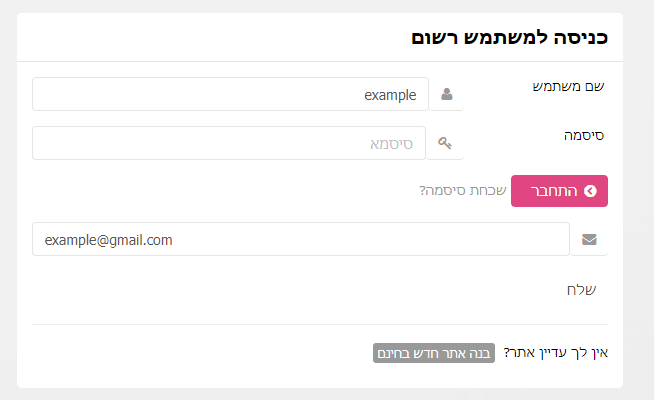Click the סיסמה field label

pyautogui.click(x=584, y=136)
